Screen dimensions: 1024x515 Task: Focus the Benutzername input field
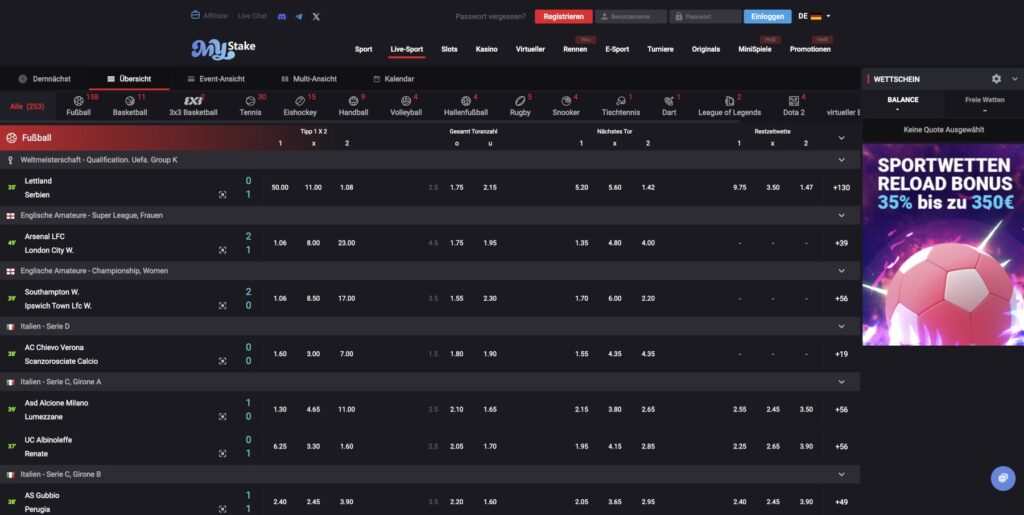tap(631, 16)
